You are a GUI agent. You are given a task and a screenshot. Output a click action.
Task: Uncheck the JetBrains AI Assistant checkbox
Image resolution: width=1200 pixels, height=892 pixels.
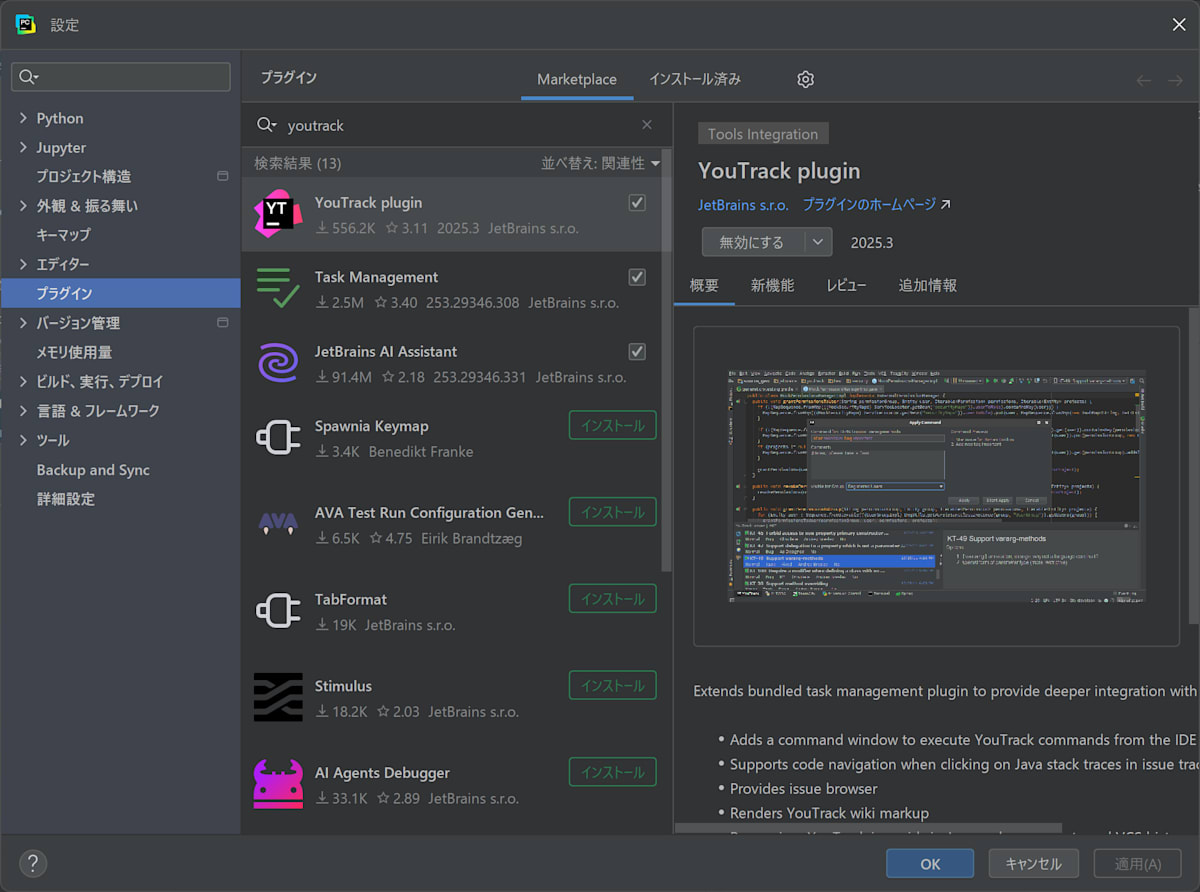(637, 351)
